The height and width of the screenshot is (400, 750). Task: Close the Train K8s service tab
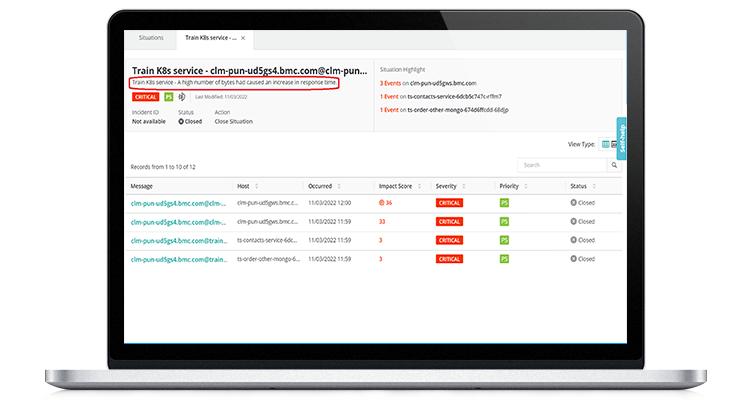pyautogui.click(x=243, y=38)
